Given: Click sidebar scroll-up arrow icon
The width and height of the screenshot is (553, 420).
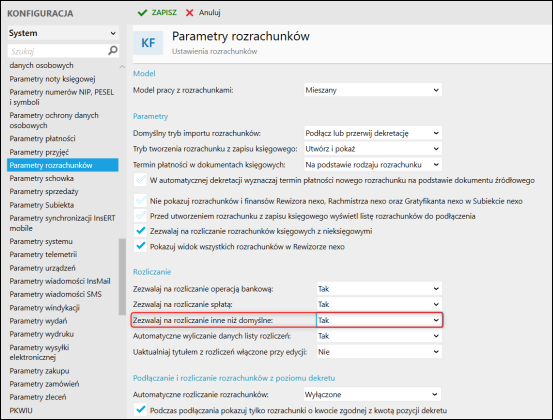Looking at the screenshot, I should [122, 66].
